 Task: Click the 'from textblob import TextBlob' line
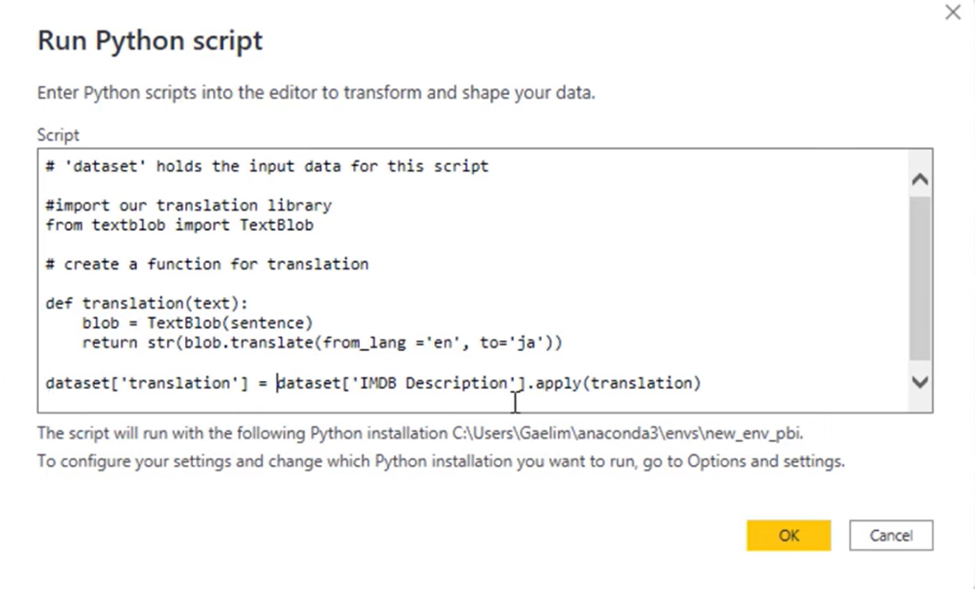click(180, 225)
